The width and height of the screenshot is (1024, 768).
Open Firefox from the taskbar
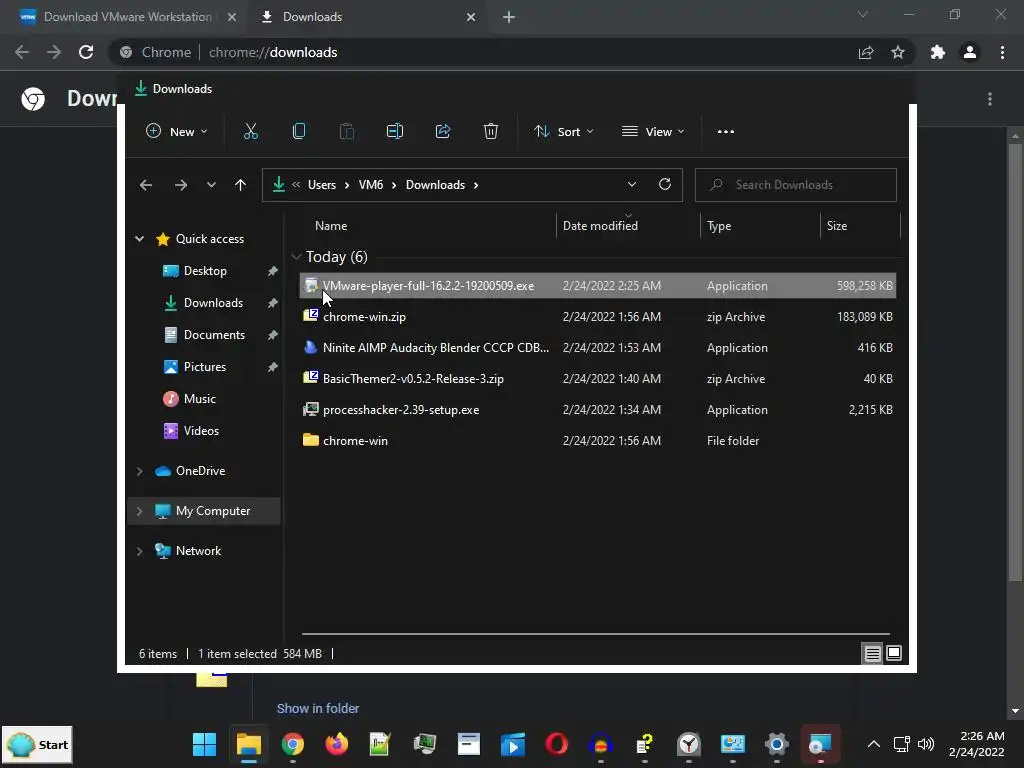[x=337, y=744]
